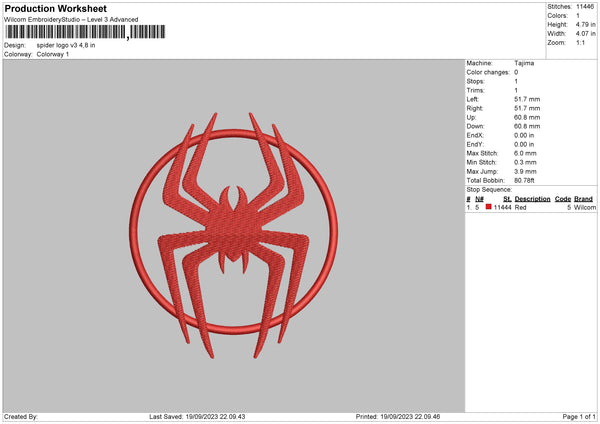Click the 'Right:' label

tap(474, 108)
